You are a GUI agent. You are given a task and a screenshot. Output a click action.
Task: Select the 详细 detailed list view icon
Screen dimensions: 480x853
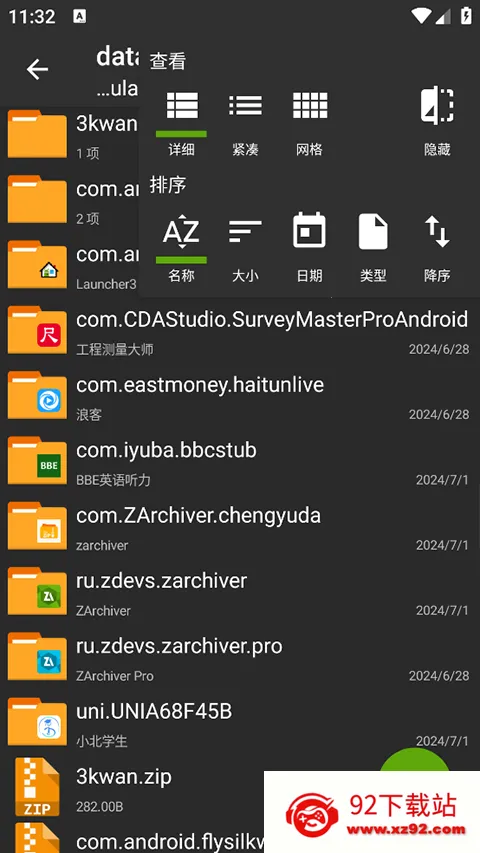click(182, 122)
